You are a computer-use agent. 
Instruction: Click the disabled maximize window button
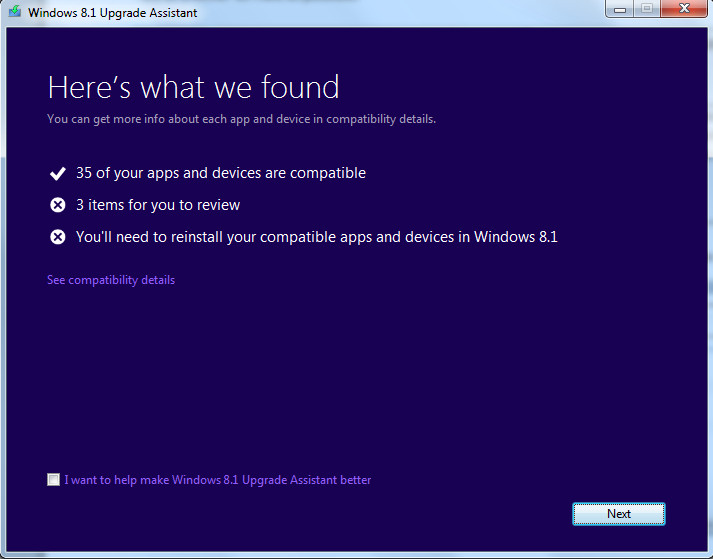coord(647,9)
